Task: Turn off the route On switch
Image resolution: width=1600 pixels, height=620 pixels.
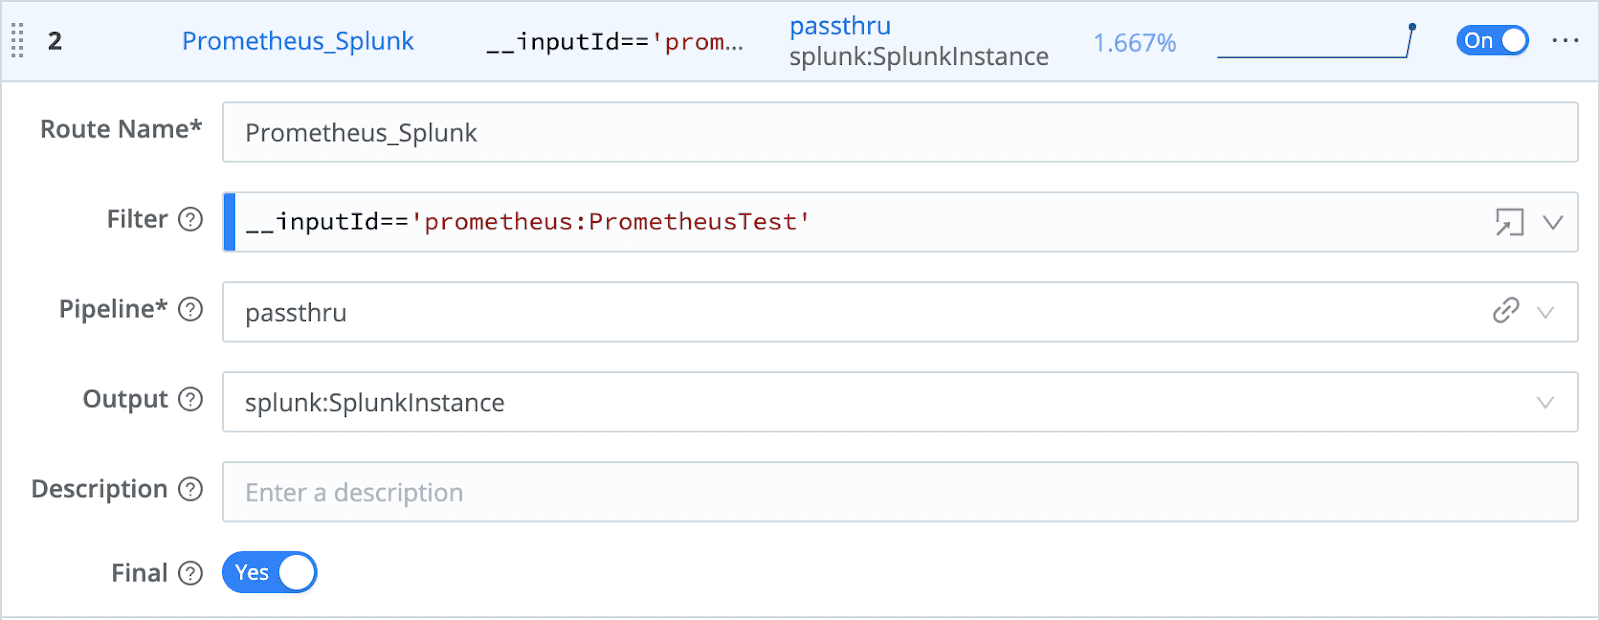Action: tap(1492, 41)
